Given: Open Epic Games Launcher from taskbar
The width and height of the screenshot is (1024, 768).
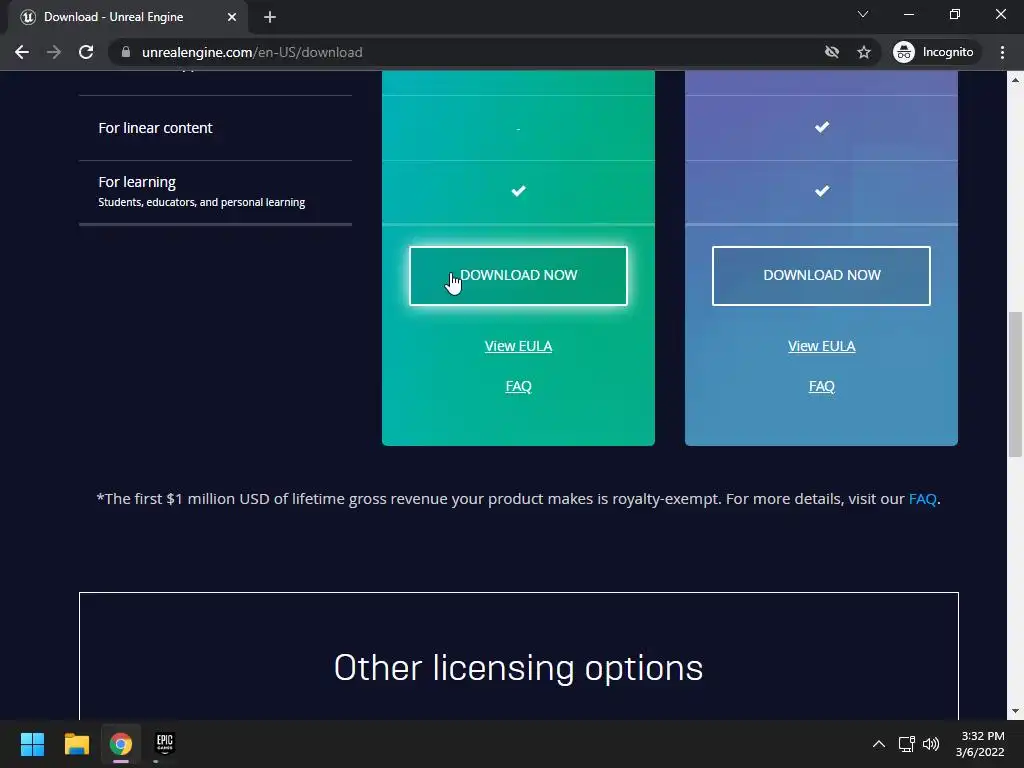Looking at the screenshot, I should (x=165, y=744).
